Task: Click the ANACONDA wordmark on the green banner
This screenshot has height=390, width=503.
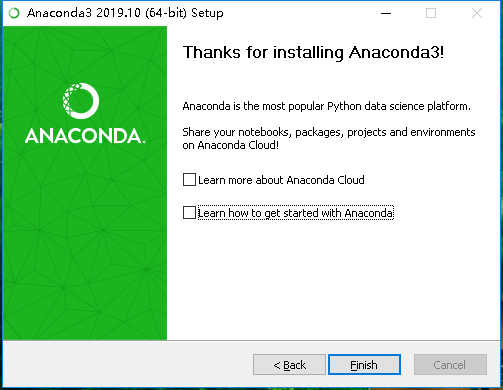Action: pos(85,136)
